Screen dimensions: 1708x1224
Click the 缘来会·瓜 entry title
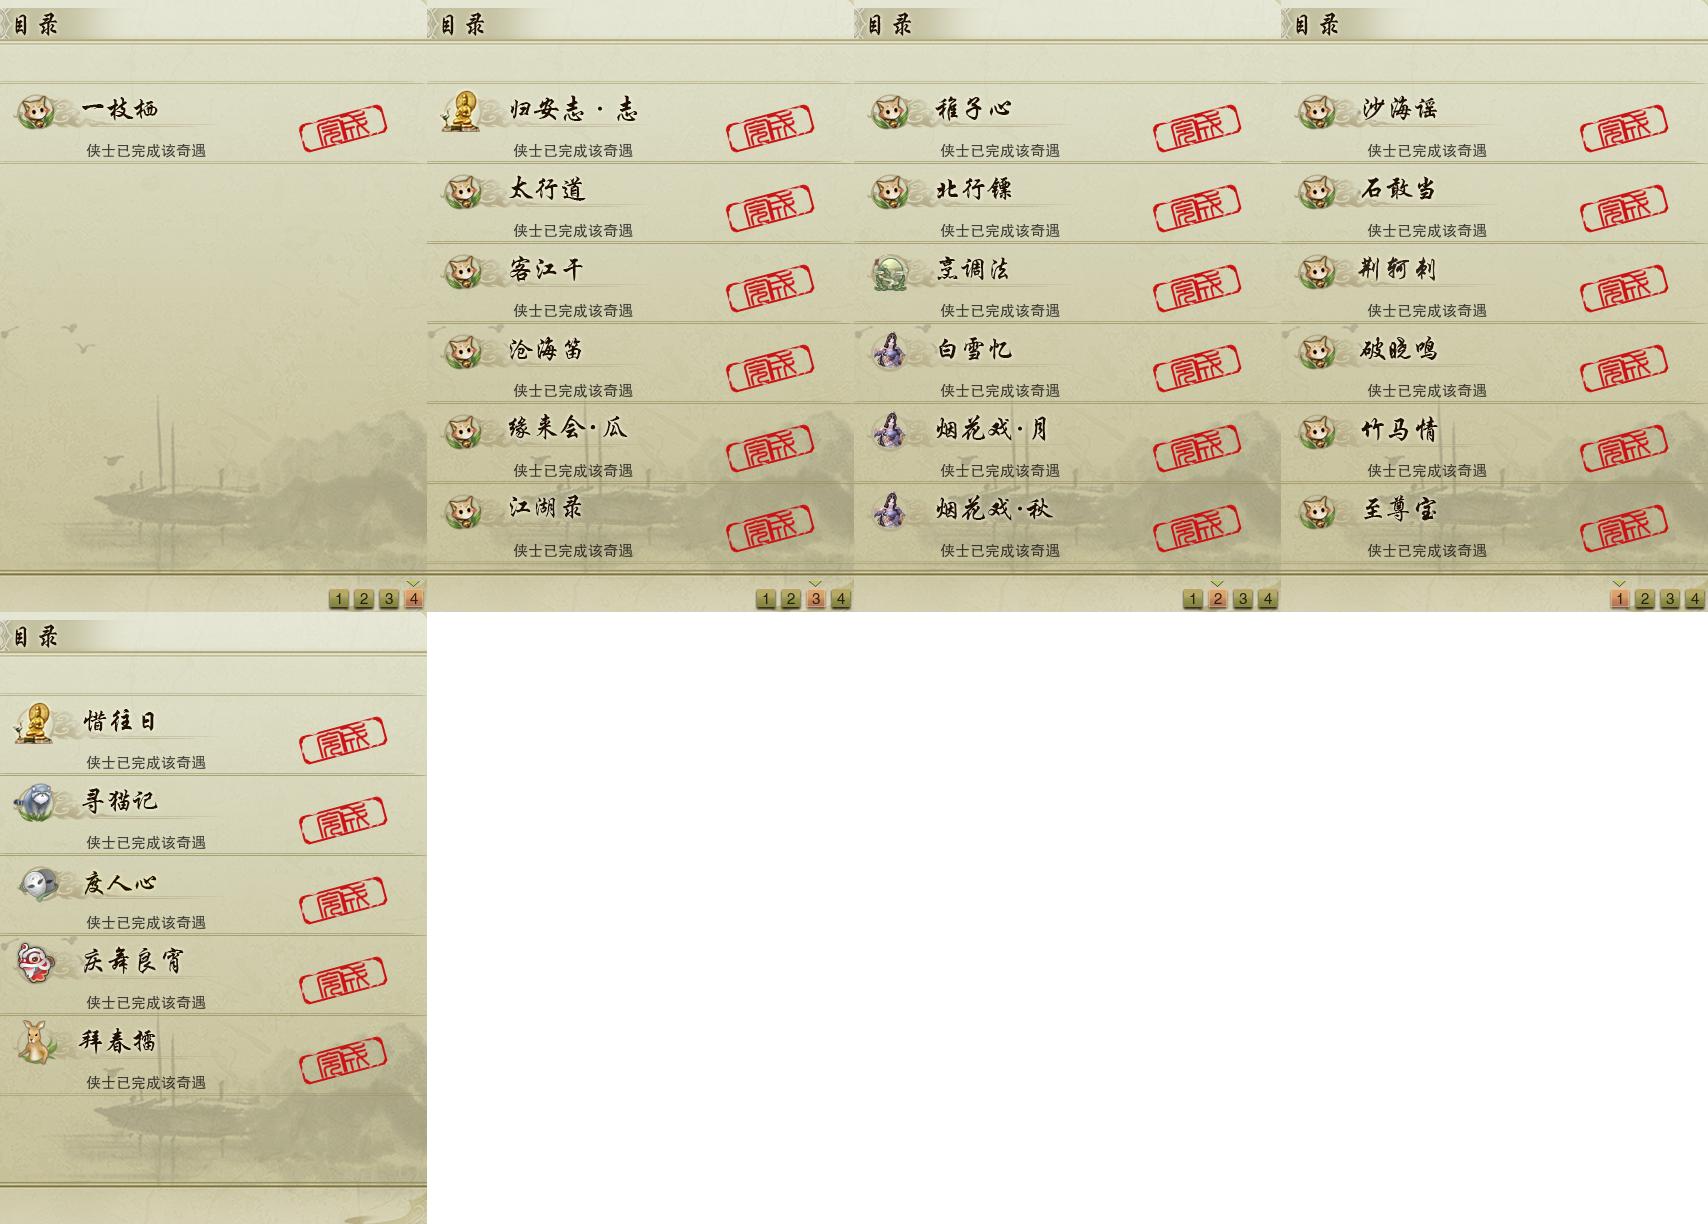coord(568,429)
